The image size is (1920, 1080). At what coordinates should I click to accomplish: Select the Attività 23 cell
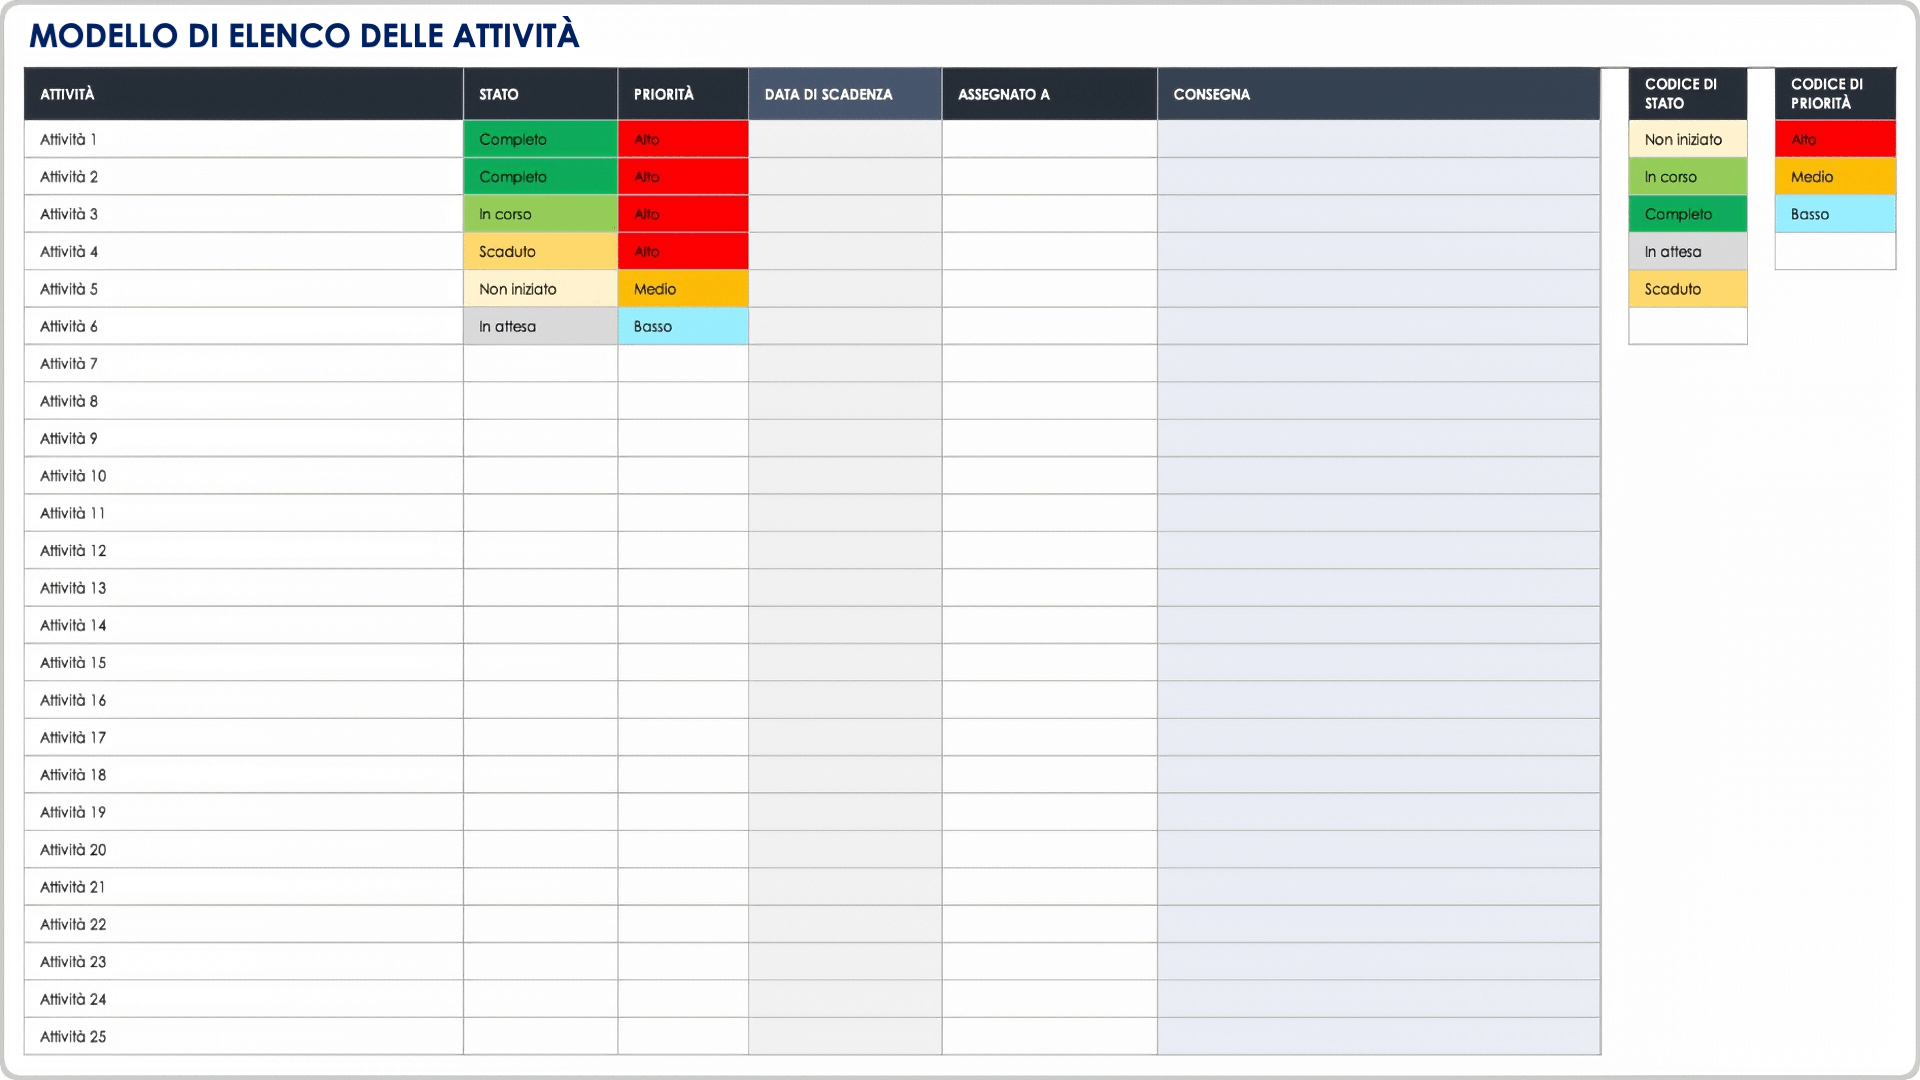click(243, 962)
